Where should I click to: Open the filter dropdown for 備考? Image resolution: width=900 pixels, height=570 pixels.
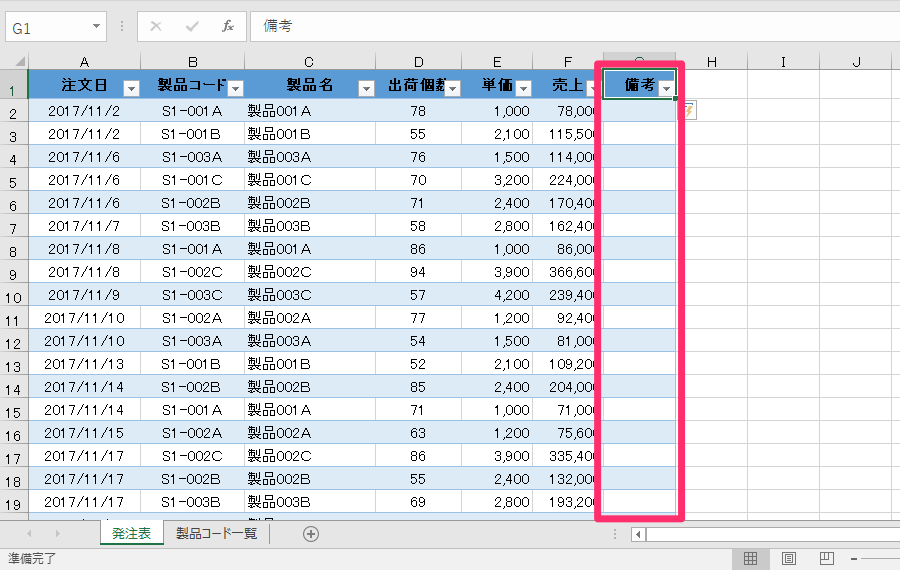(666, 88)
